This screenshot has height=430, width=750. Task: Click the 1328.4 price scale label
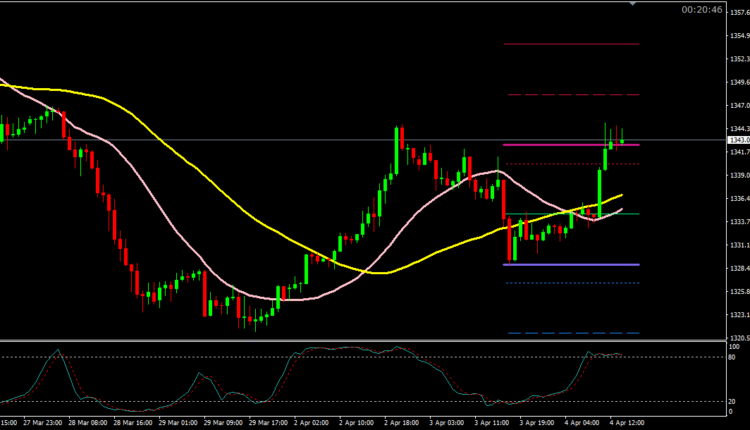(x=737, y=269)
